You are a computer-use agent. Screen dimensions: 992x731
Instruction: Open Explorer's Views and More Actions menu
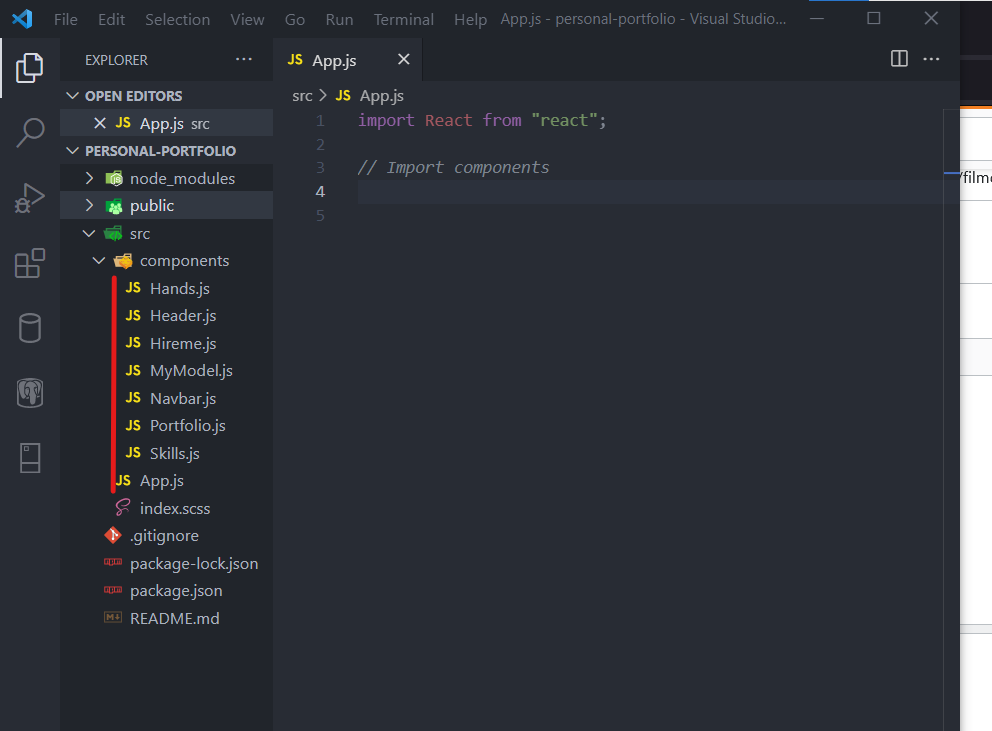pos(243,59)
